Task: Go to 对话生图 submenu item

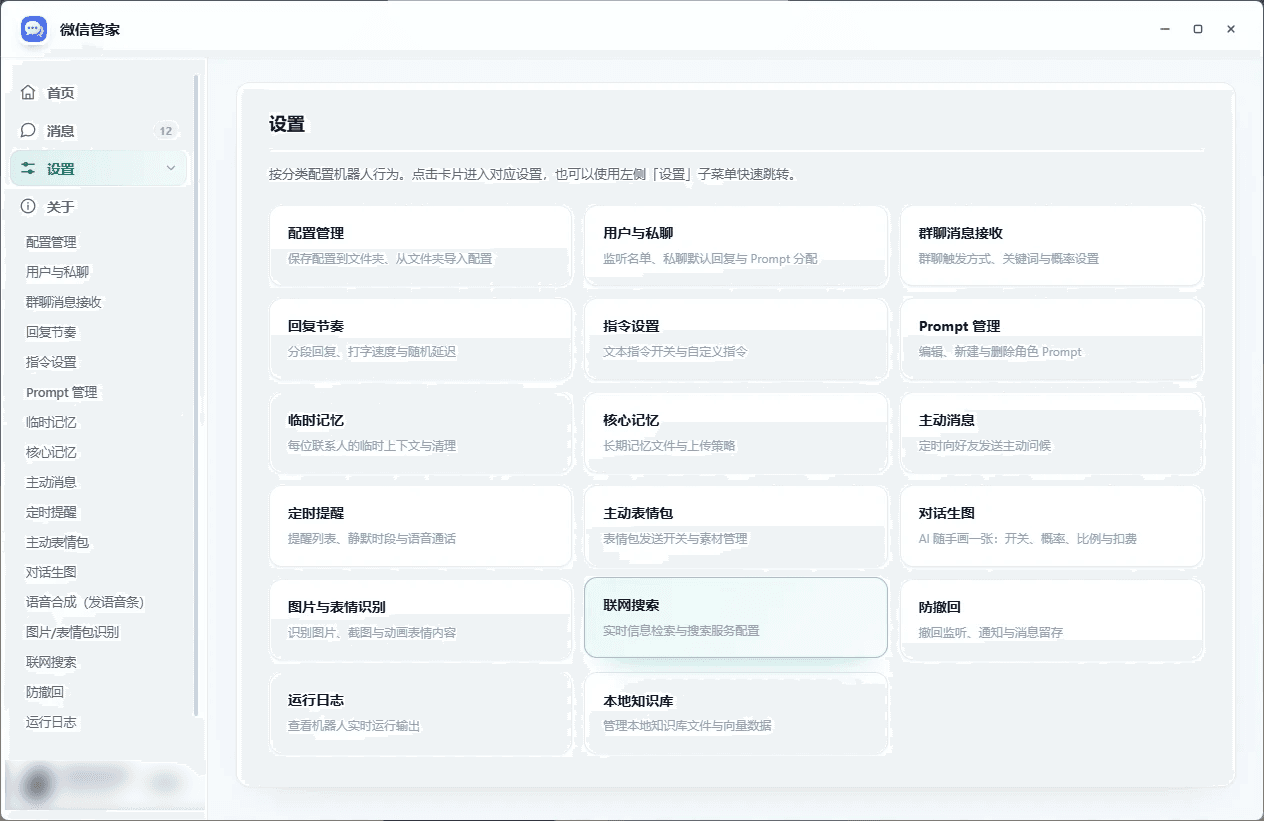Action: pos(51,572)
